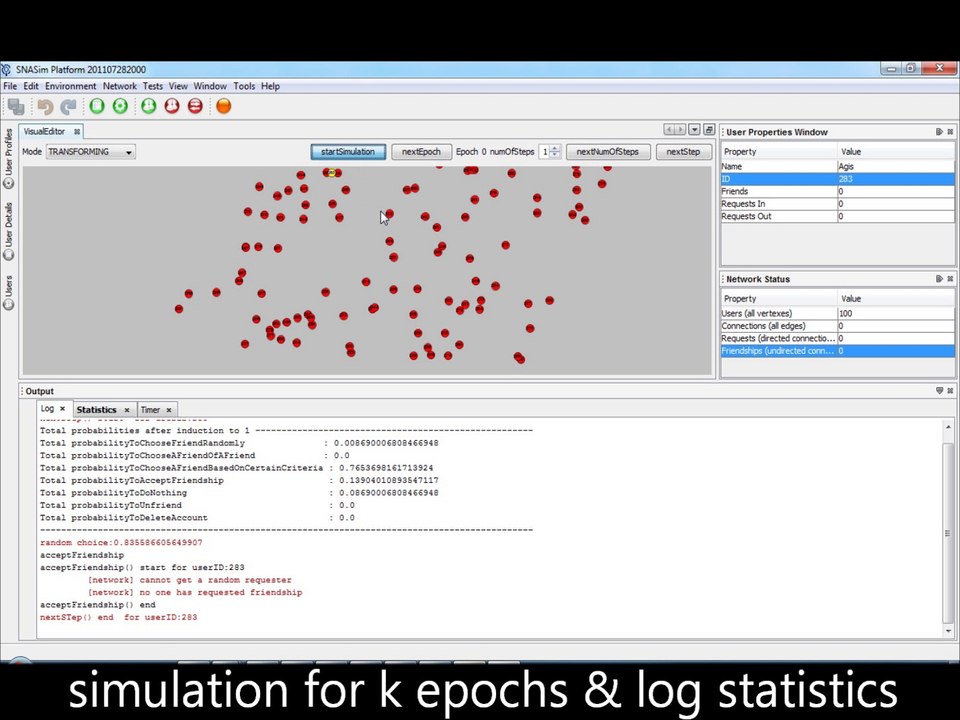Open the User Details side panel
The image size is (960, 720).
click(x=9, y=231)
